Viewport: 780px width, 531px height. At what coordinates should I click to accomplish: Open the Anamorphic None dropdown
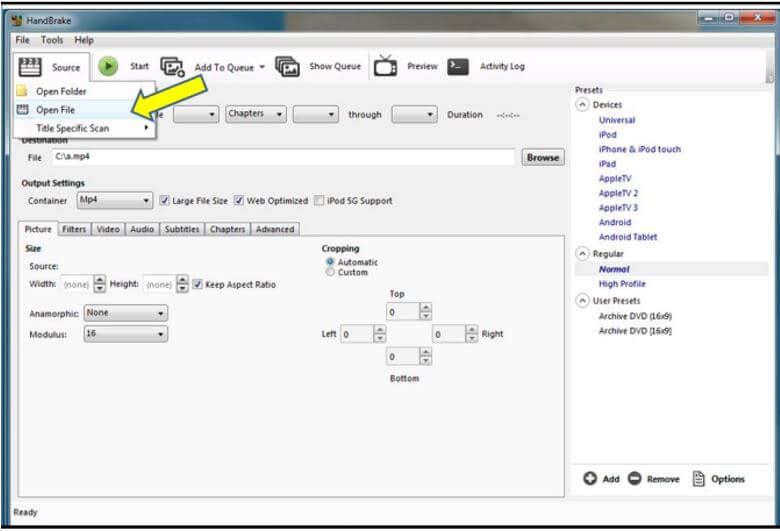(x=126, y=313)
